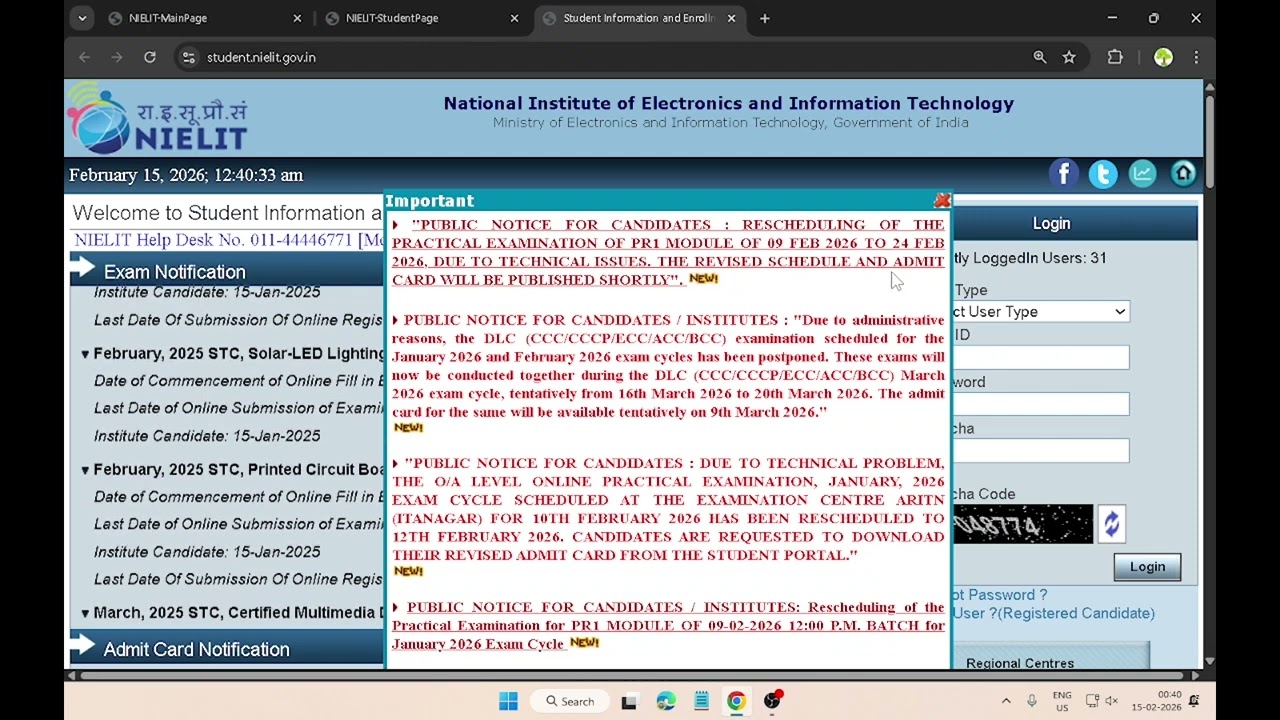
Task: Open the Forgot Password link
Action: point(1000,595)
